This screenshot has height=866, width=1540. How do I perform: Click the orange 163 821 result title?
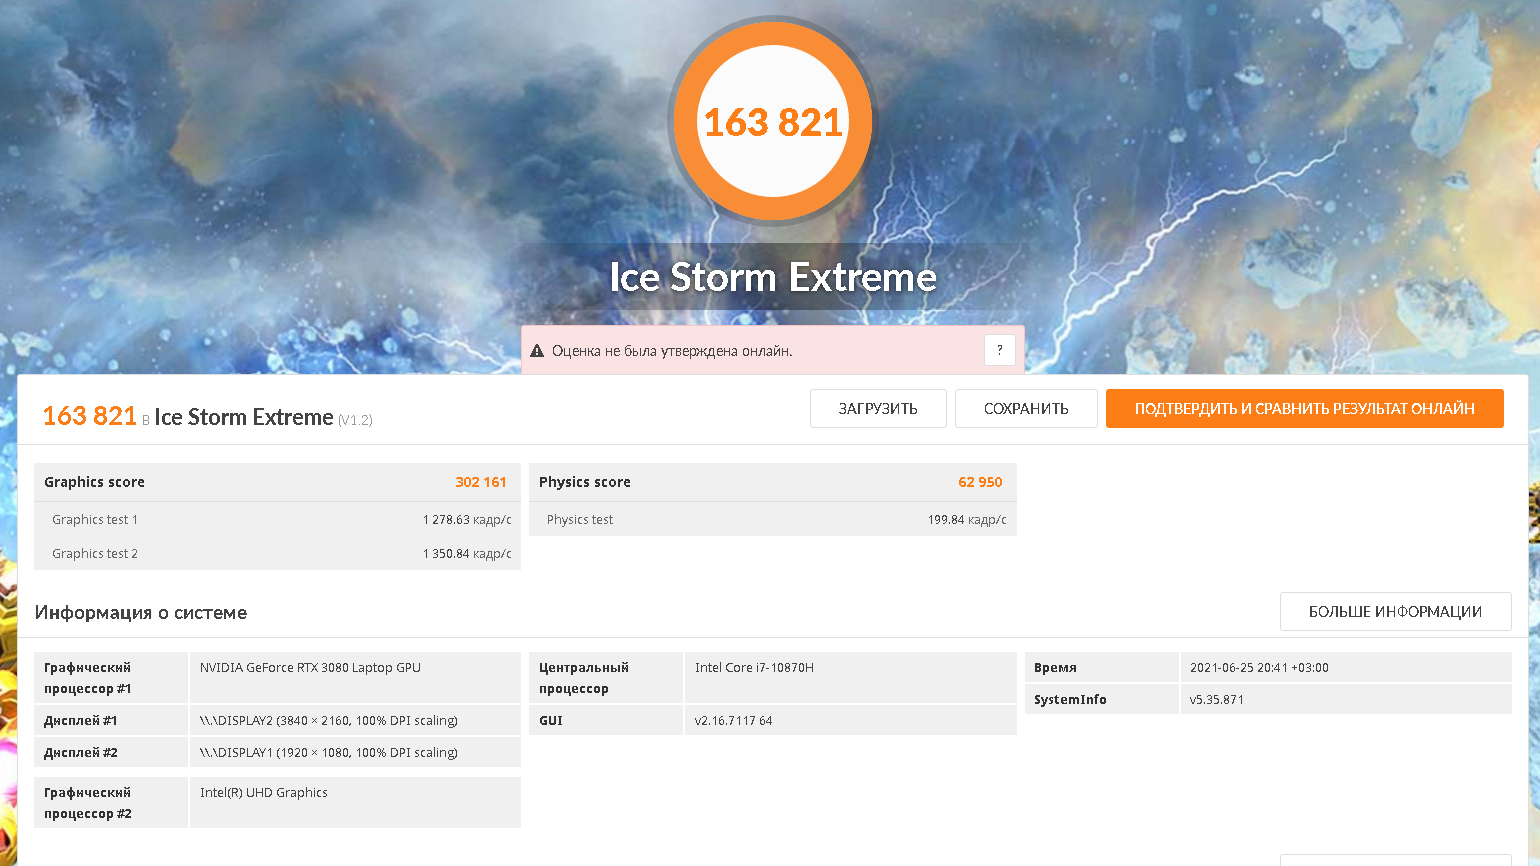(x=89, y=416)
